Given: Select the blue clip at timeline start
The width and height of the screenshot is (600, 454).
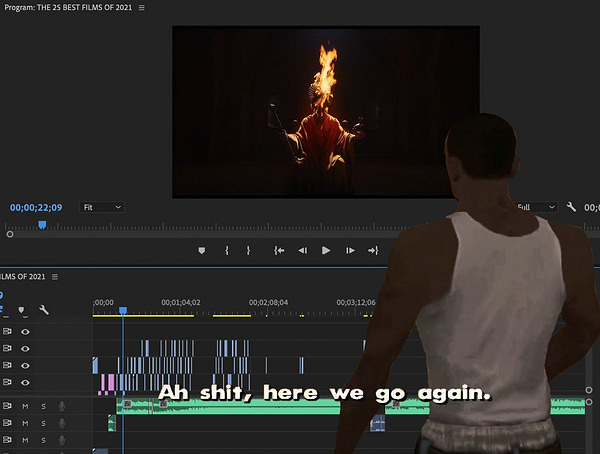Looking at the screenshot, I should coord(95,366).
